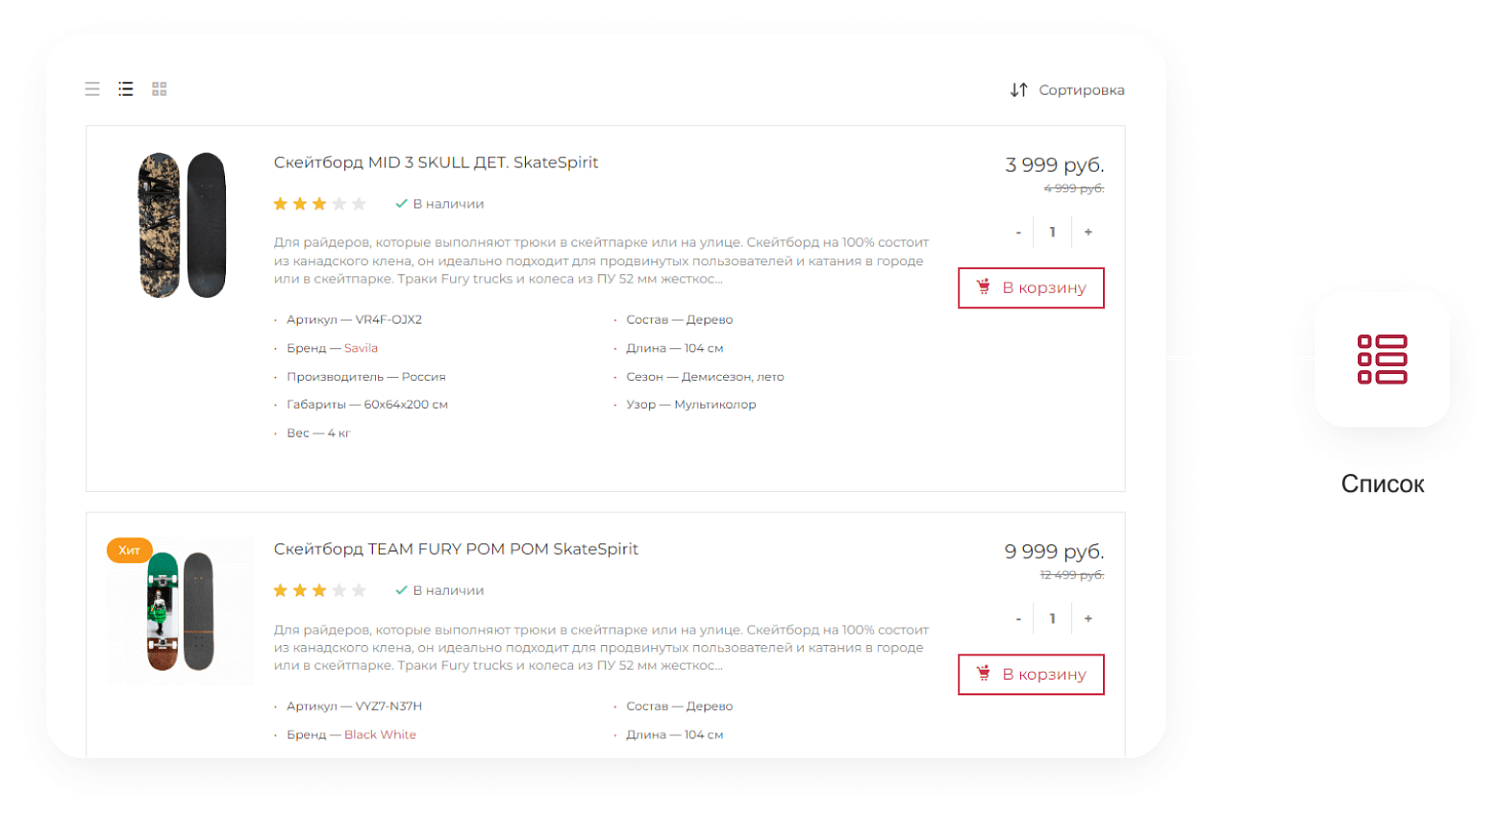Image resolution: width=1500 pixels, height=819 pixels.
Task: Open the Savila brand link
Action: [360, 347]
